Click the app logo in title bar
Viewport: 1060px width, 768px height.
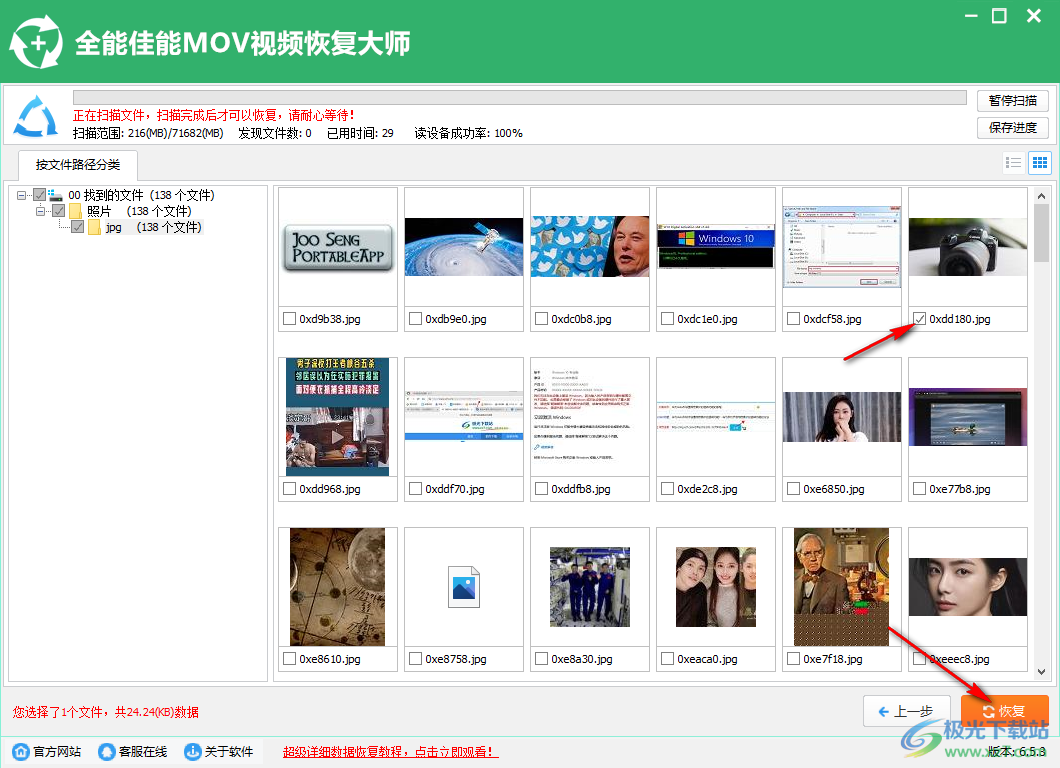tap(36, 43)
